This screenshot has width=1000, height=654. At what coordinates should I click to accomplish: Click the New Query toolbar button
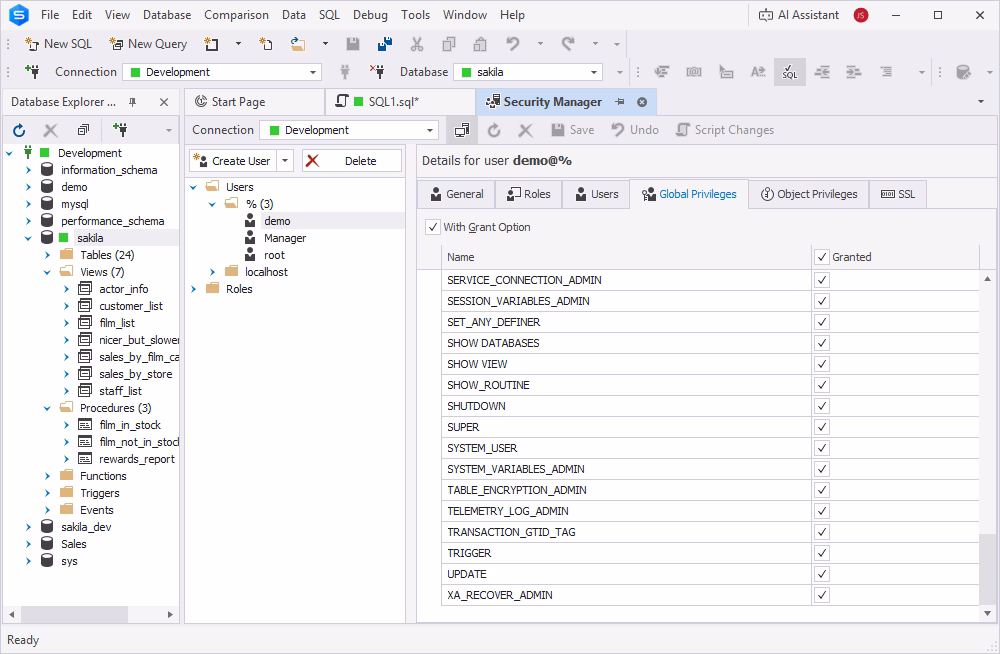click(x=149, y=44)
